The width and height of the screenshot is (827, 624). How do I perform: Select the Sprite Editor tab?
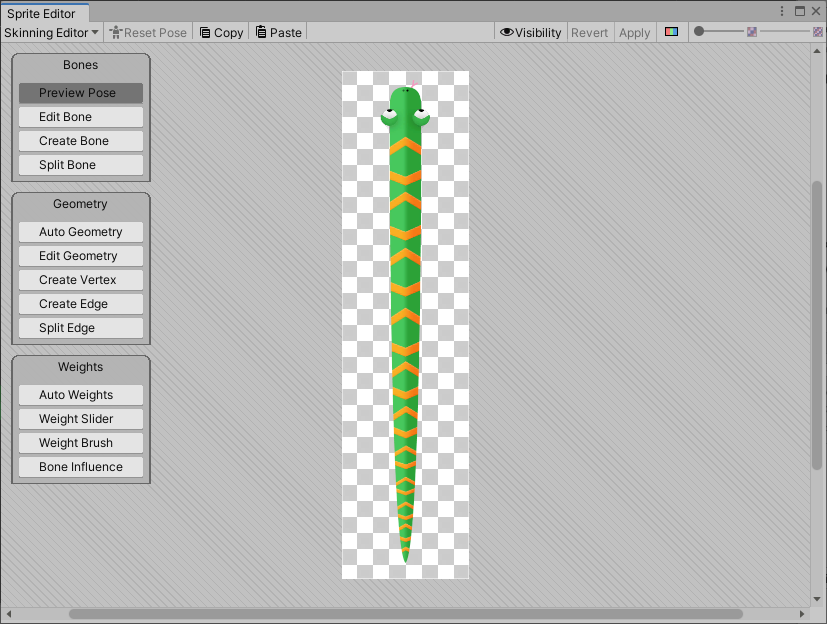(x=44, y=13)
